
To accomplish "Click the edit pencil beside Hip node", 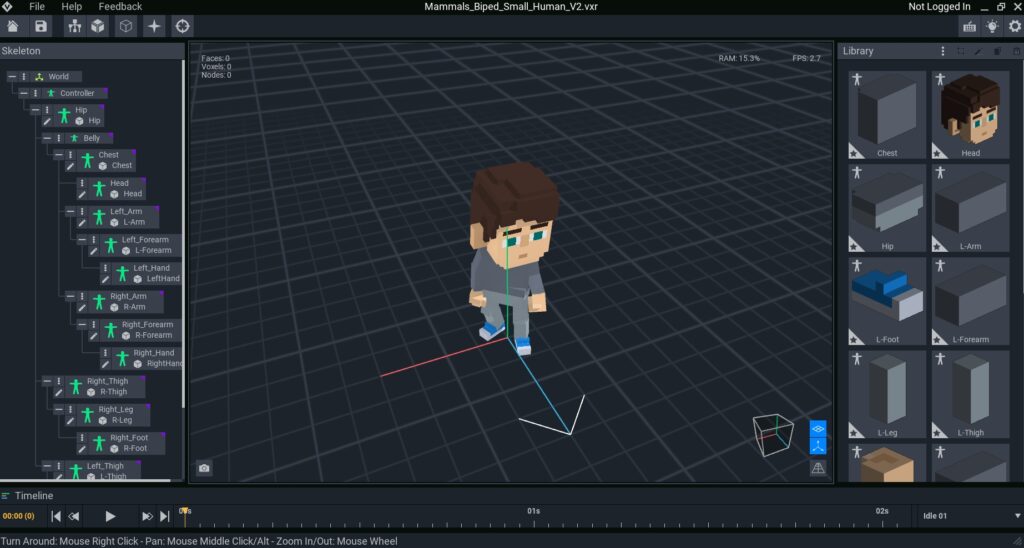I will click(47, 121).
